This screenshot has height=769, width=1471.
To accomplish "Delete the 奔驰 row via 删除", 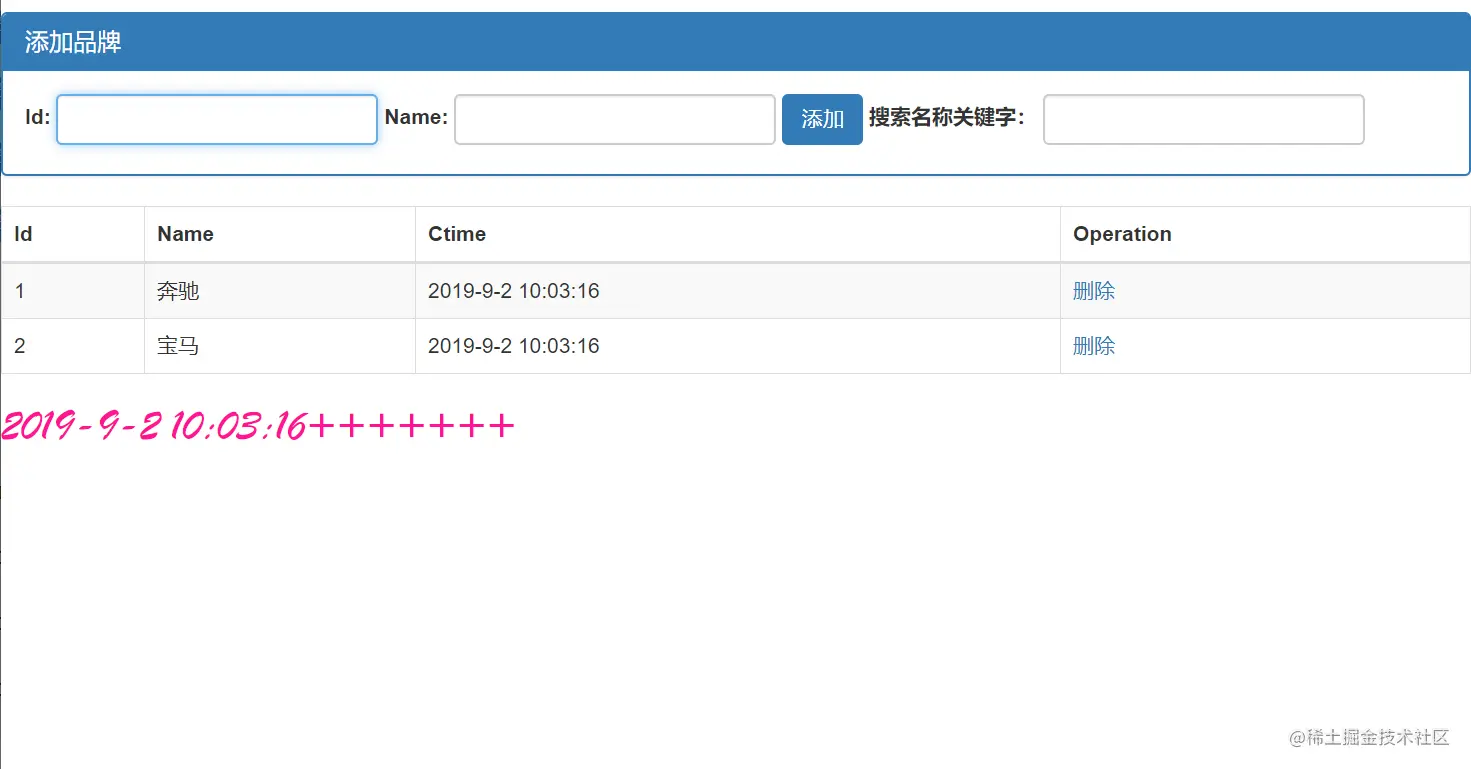I will tap(1094, 291).
